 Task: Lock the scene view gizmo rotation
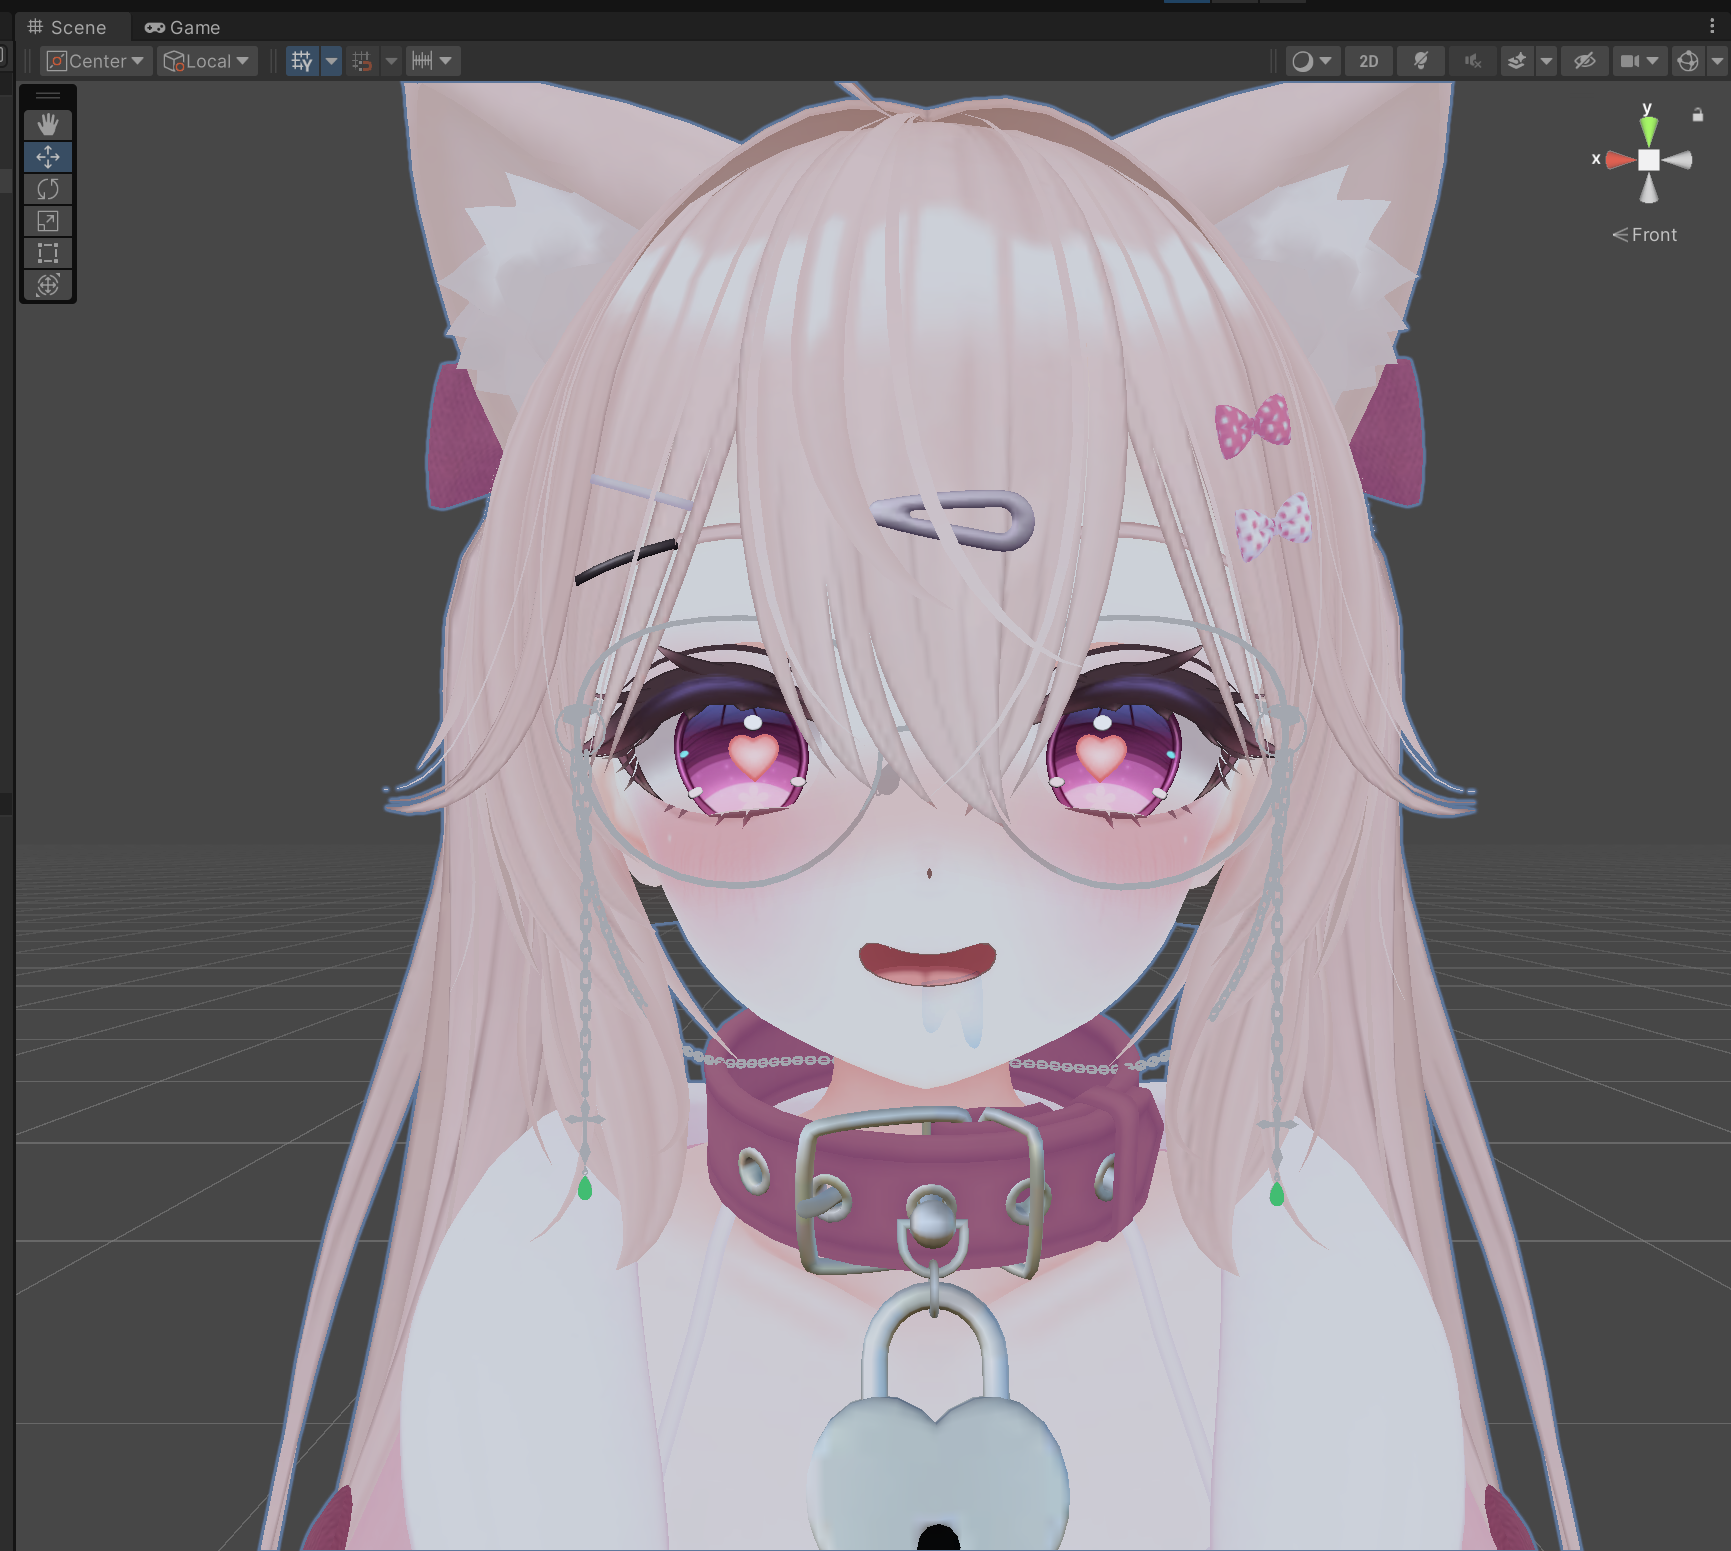[x=1697, y=115]
